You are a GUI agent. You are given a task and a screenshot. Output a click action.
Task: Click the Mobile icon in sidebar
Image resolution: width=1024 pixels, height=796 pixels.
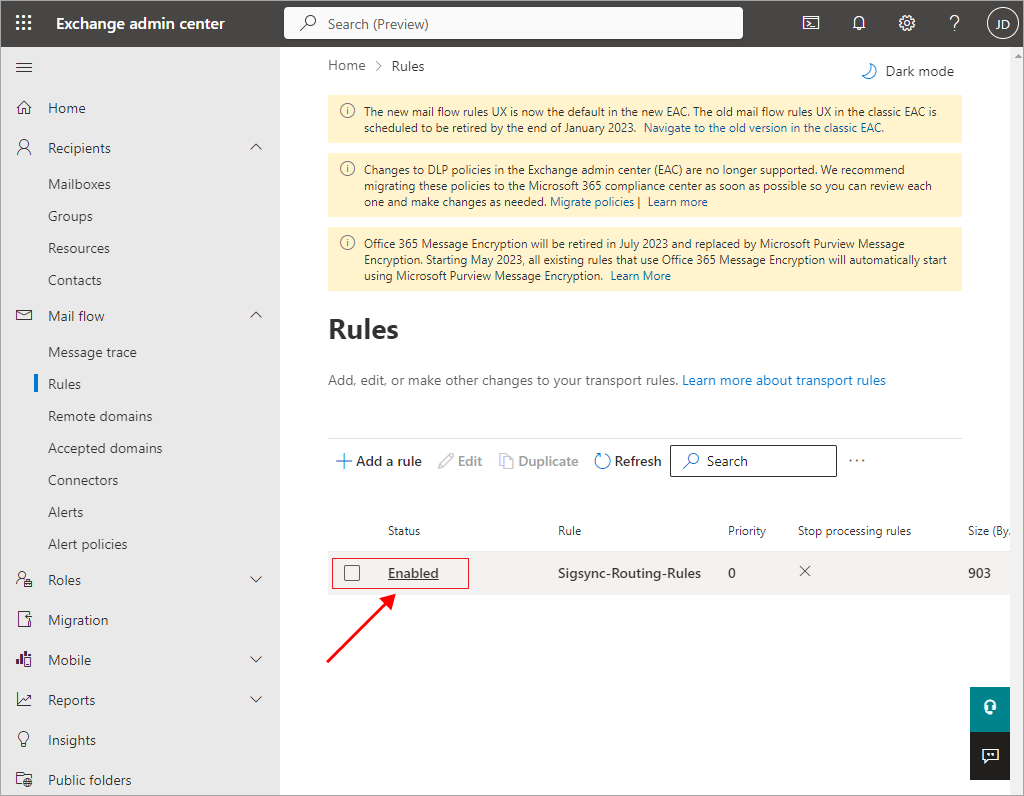24,660
